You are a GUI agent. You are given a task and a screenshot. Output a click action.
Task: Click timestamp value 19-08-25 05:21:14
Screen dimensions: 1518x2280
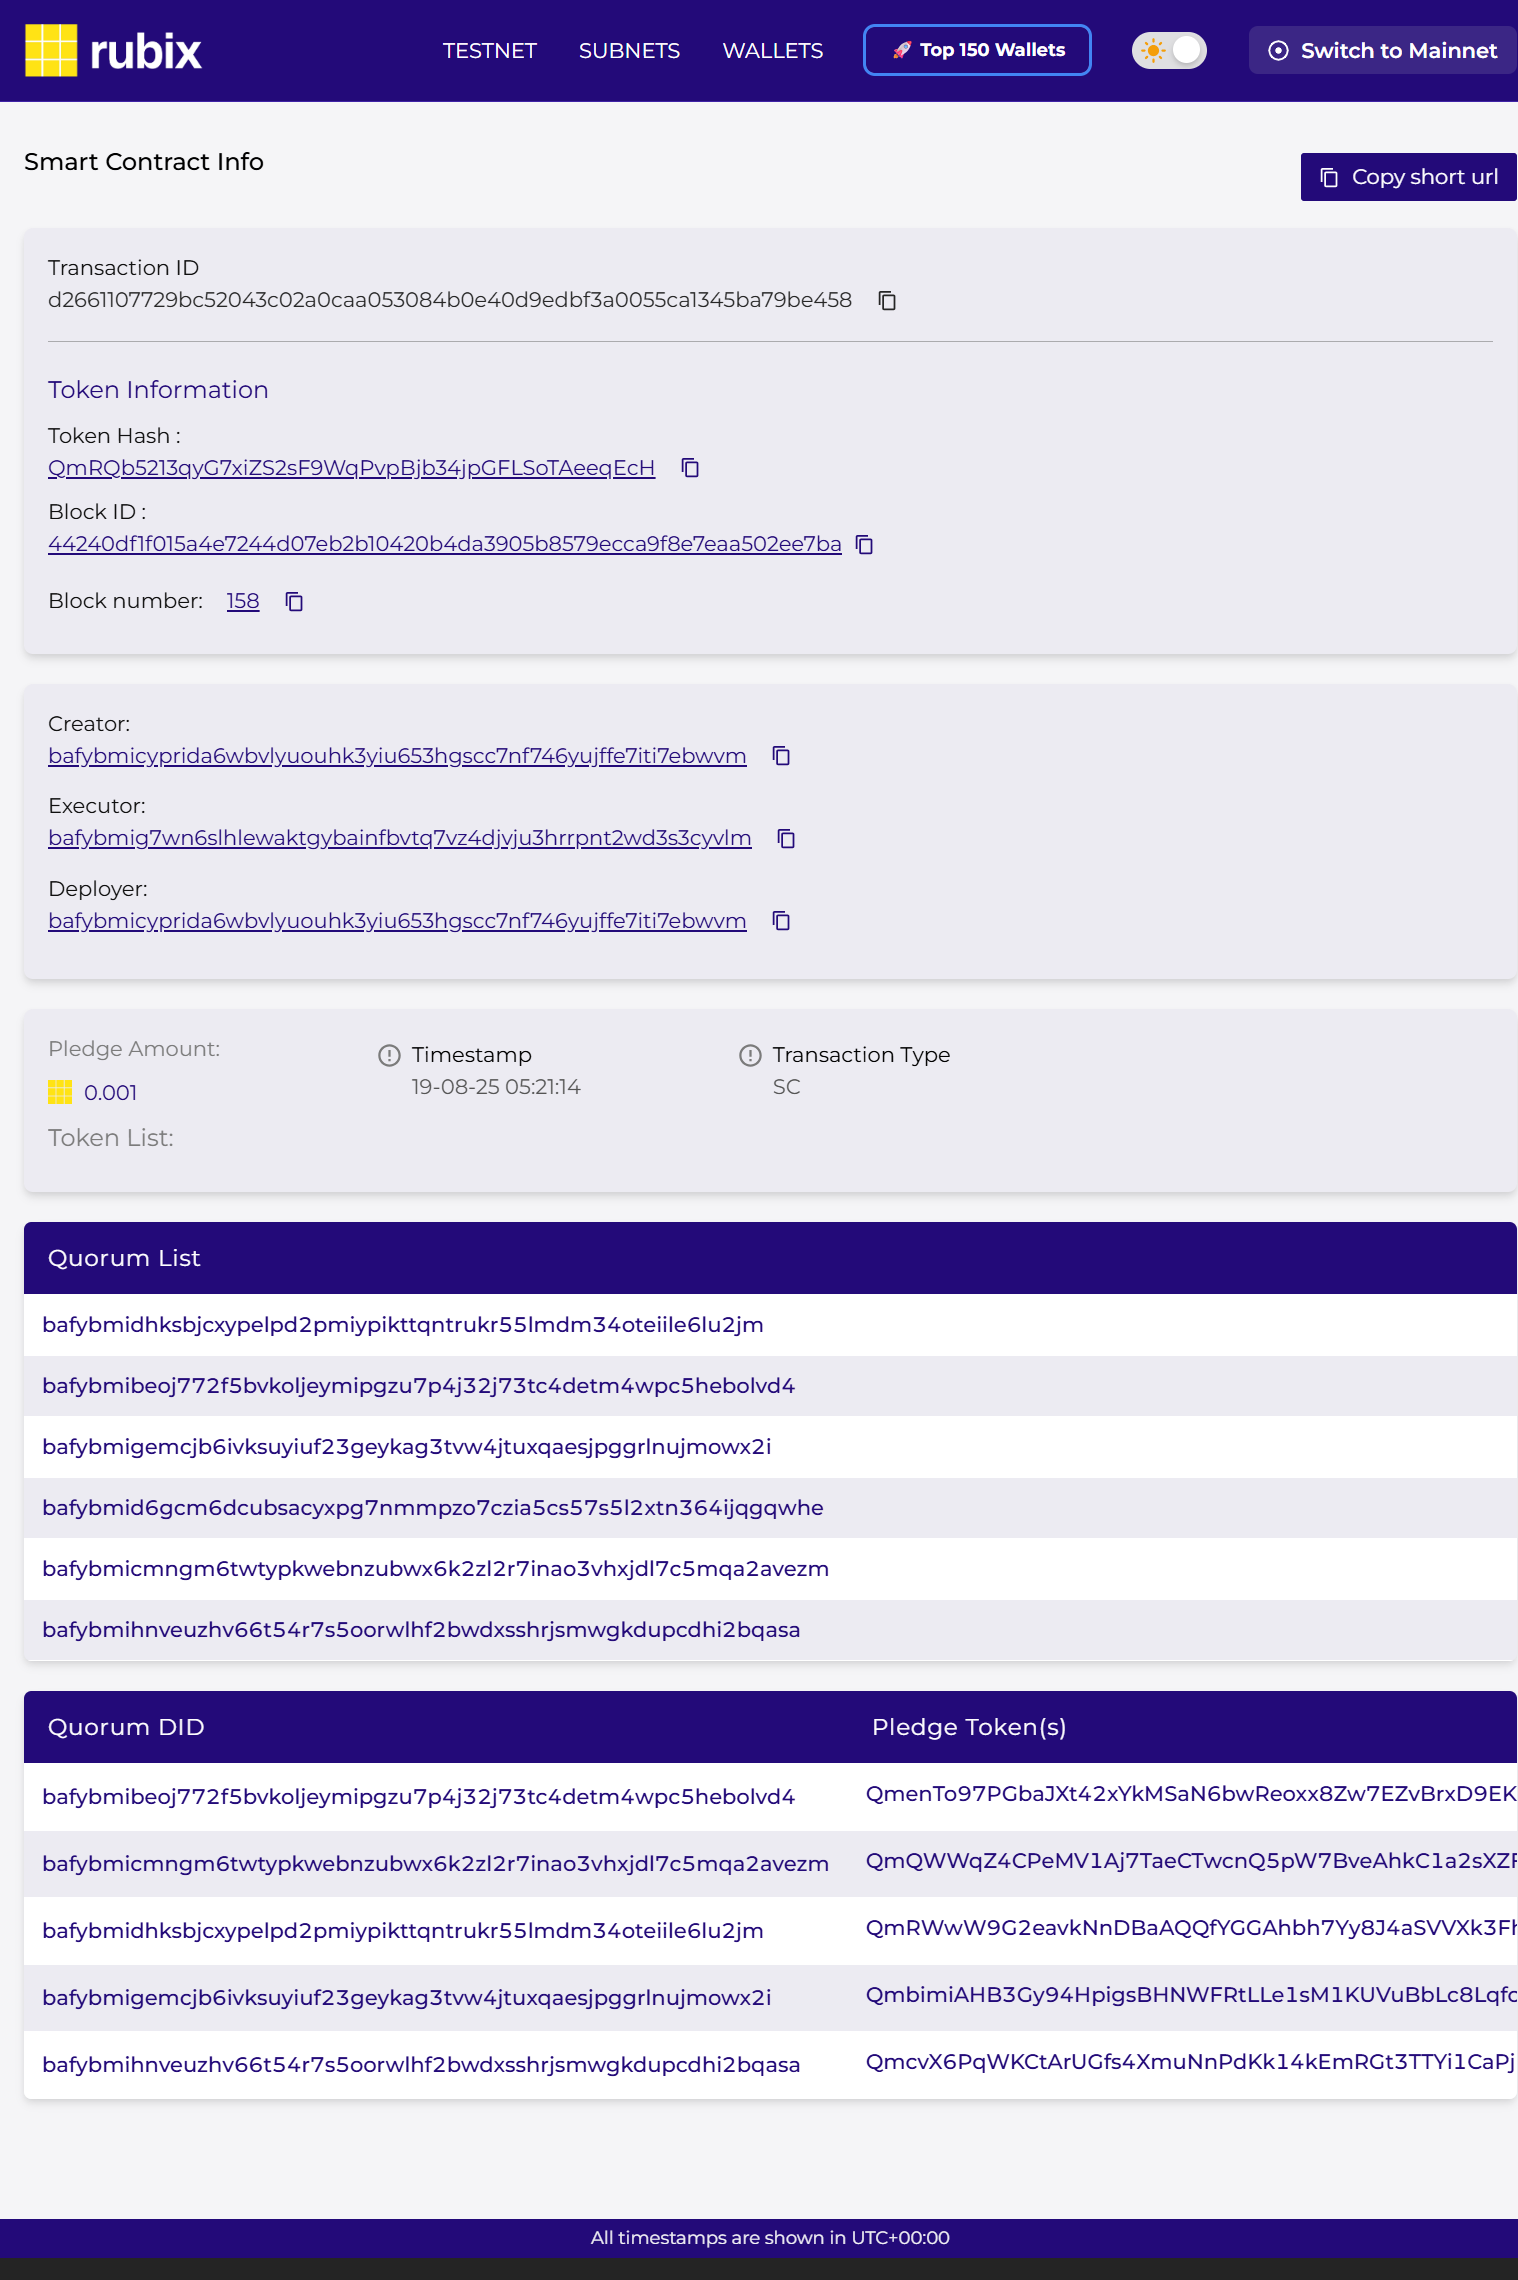pyautogui.click(x=496, y=1087)
